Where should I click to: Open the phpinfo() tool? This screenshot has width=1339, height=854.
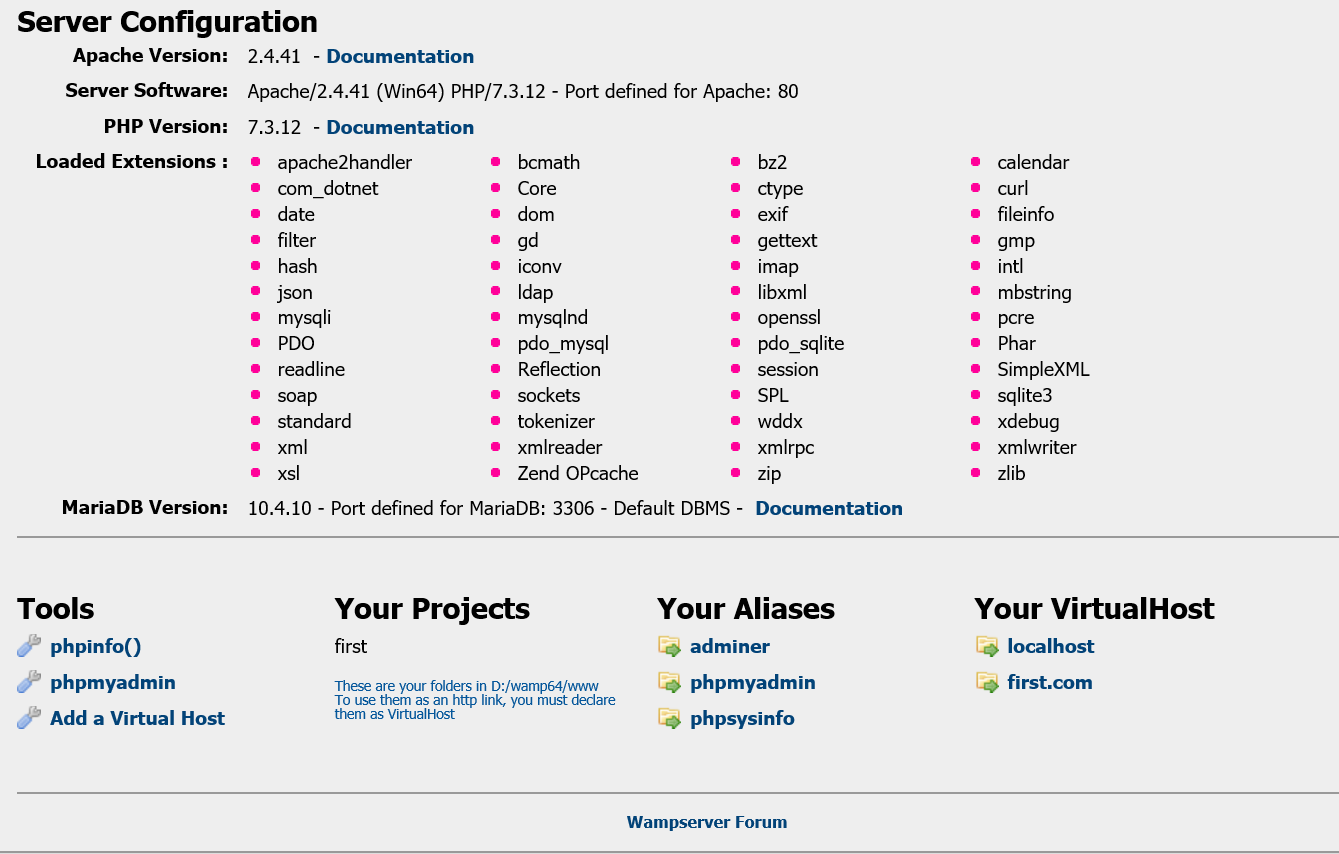95,646
